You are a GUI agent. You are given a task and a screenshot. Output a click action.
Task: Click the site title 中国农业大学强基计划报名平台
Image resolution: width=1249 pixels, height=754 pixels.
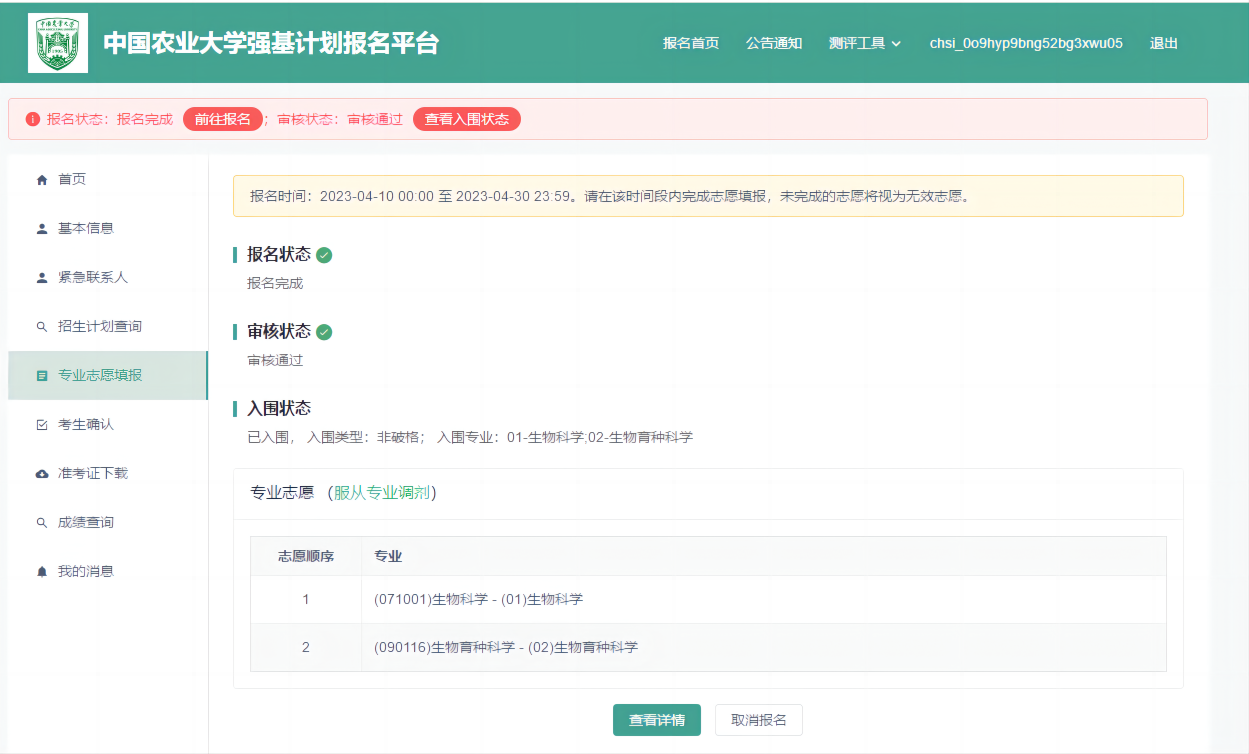[271, 43]
